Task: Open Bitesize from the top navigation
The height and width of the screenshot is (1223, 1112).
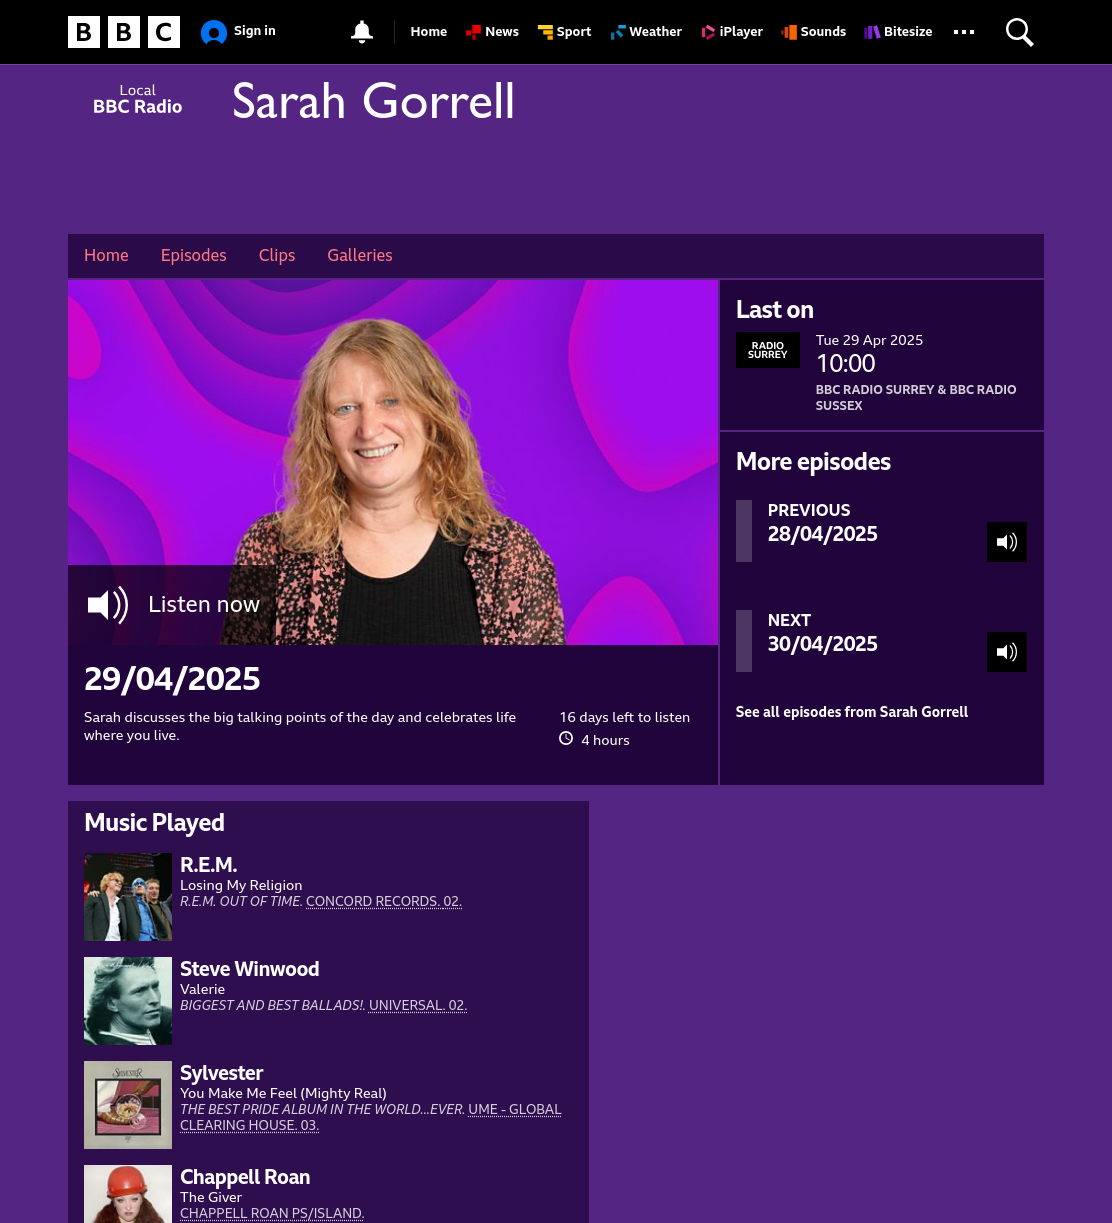Action: [x=898, y=32]
